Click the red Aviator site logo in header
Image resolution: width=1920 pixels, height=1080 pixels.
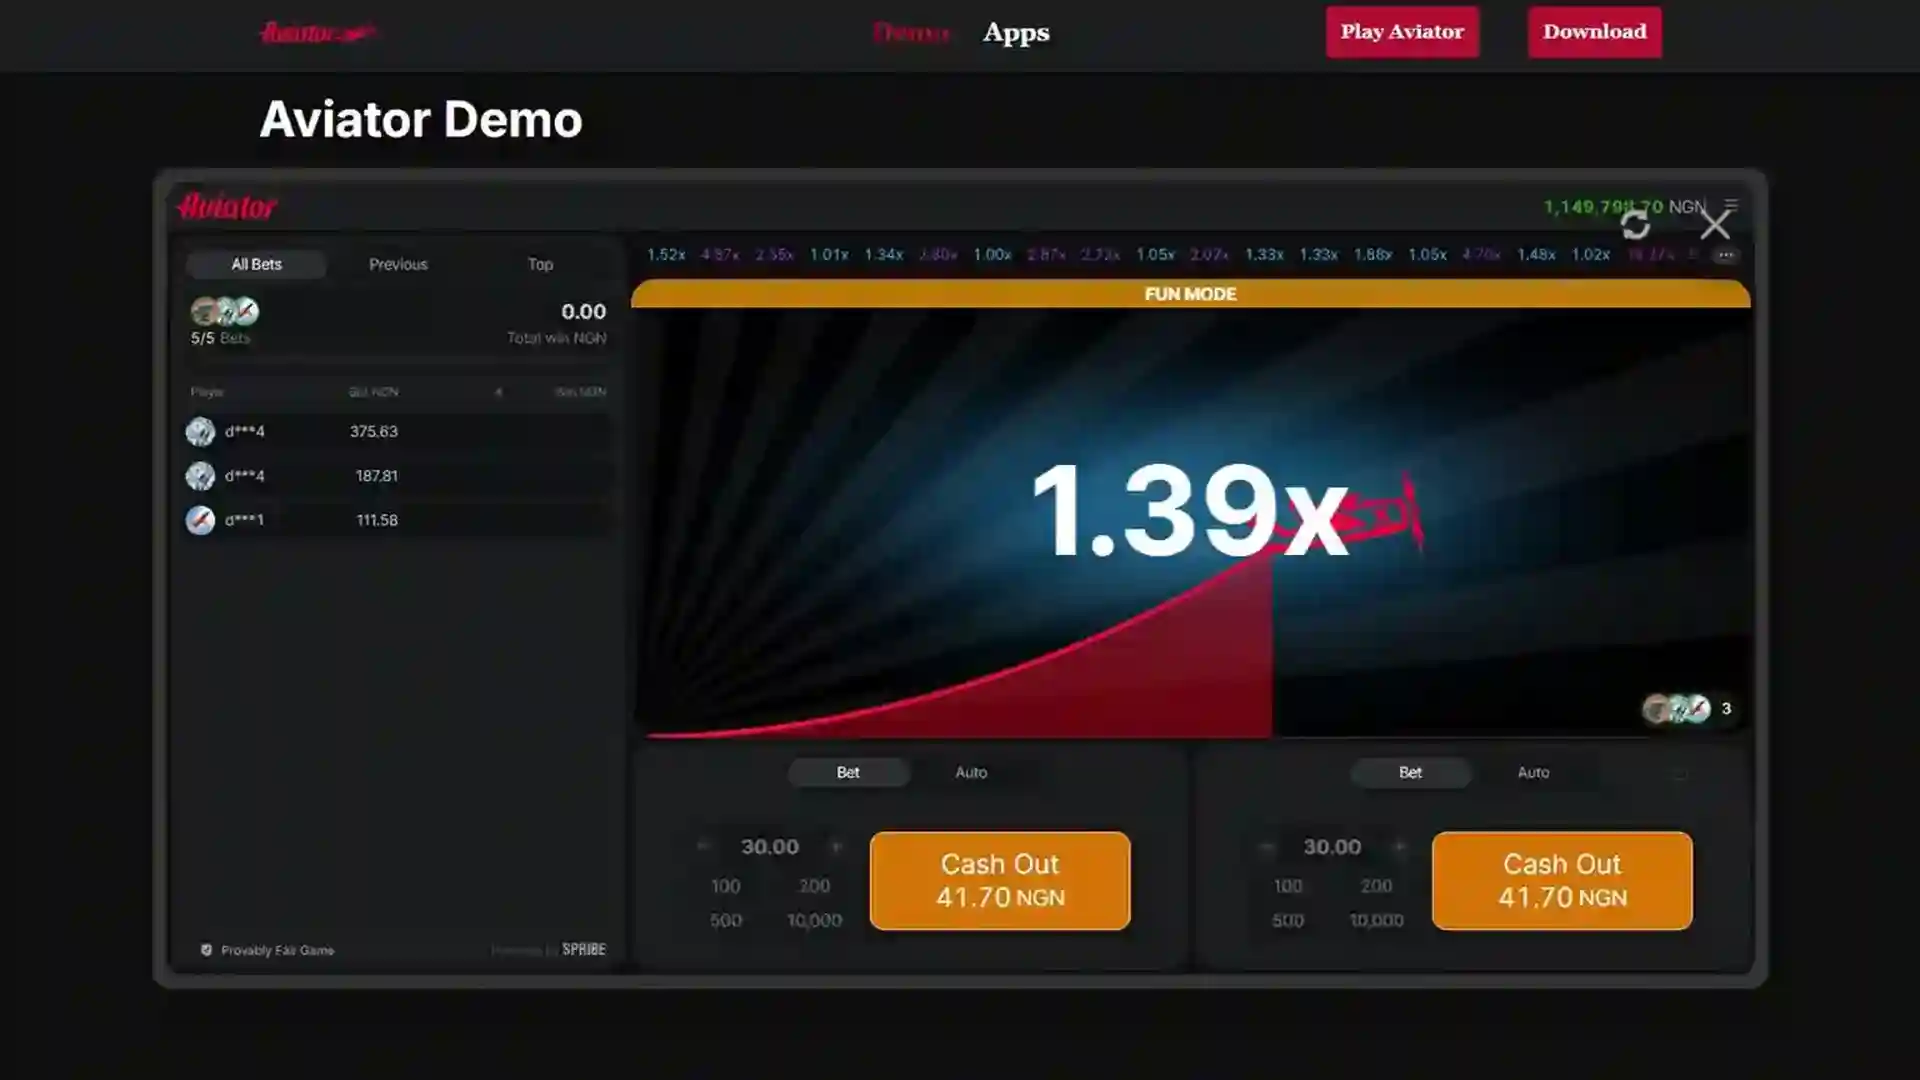318,33
